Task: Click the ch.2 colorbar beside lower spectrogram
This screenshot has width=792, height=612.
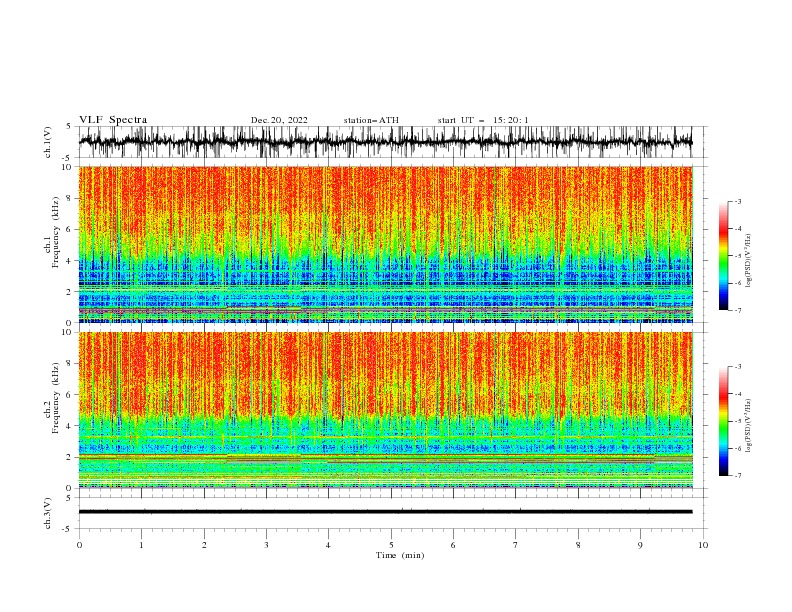Action: coord(723,421)
